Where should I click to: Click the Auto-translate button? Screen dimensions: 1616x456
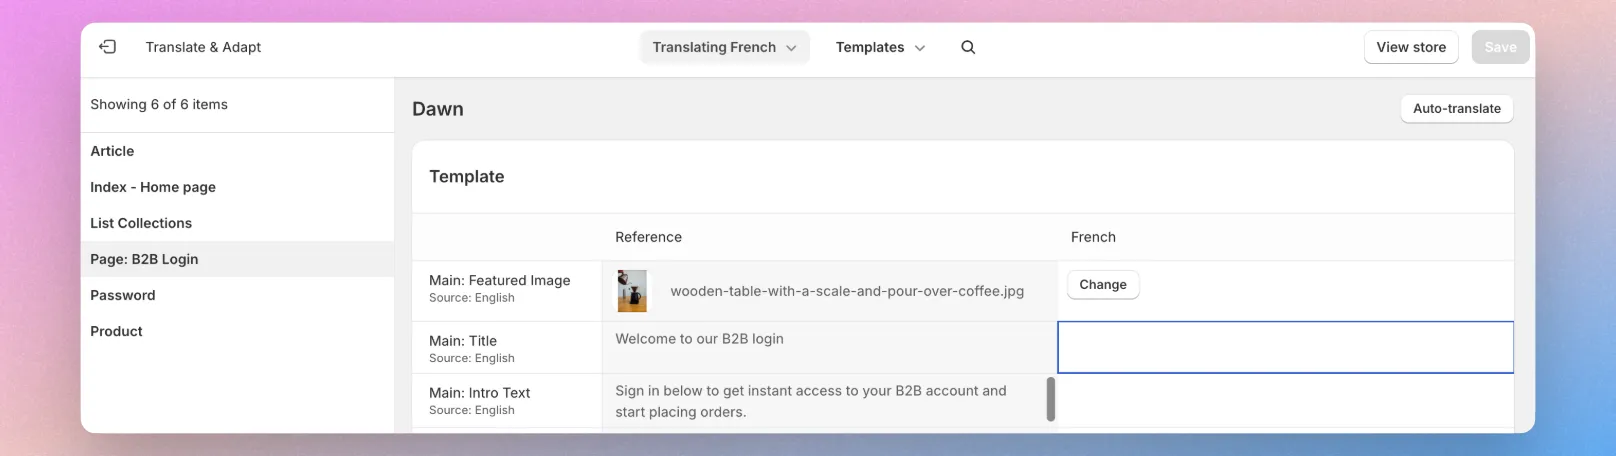point(1457,108)
